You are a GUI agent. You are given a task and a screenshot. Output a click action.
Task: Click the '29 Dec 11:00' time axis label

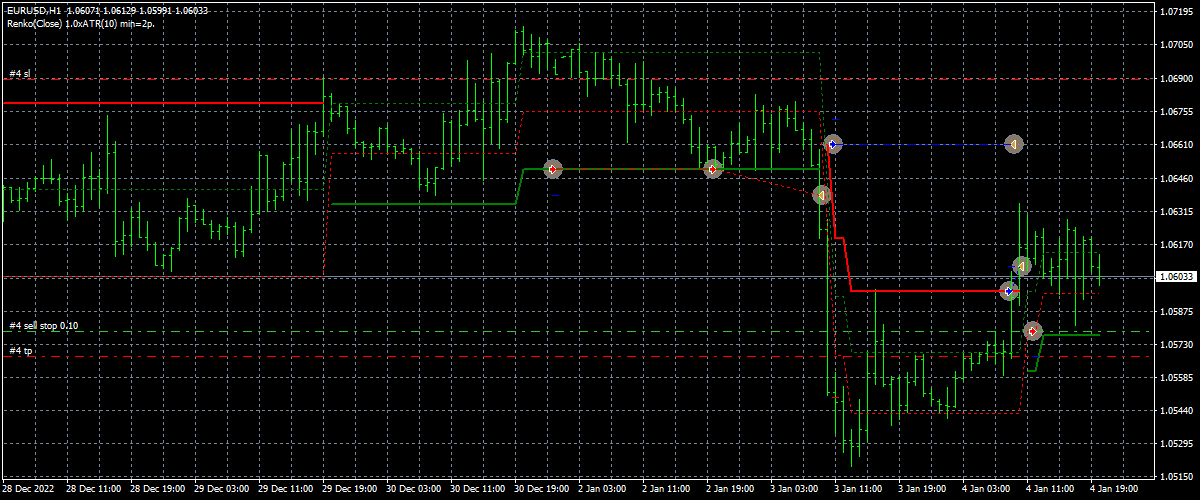[x=284, y=491]
